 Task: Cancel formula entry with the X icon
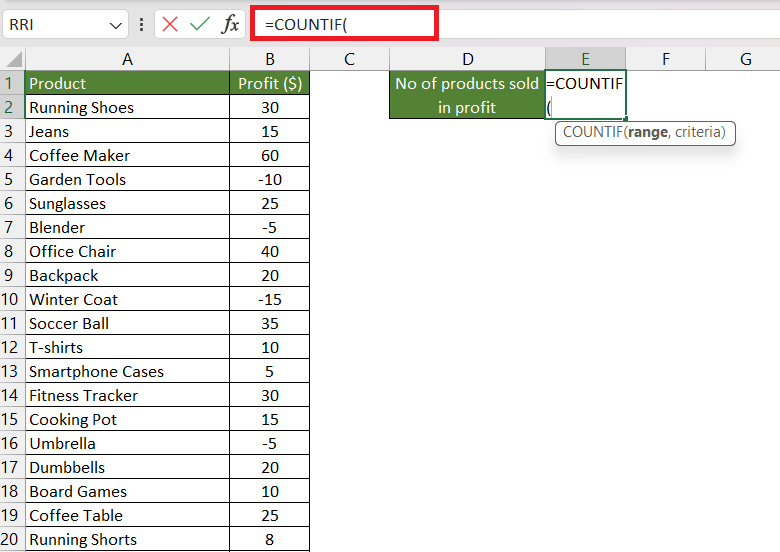coord(170,24)
